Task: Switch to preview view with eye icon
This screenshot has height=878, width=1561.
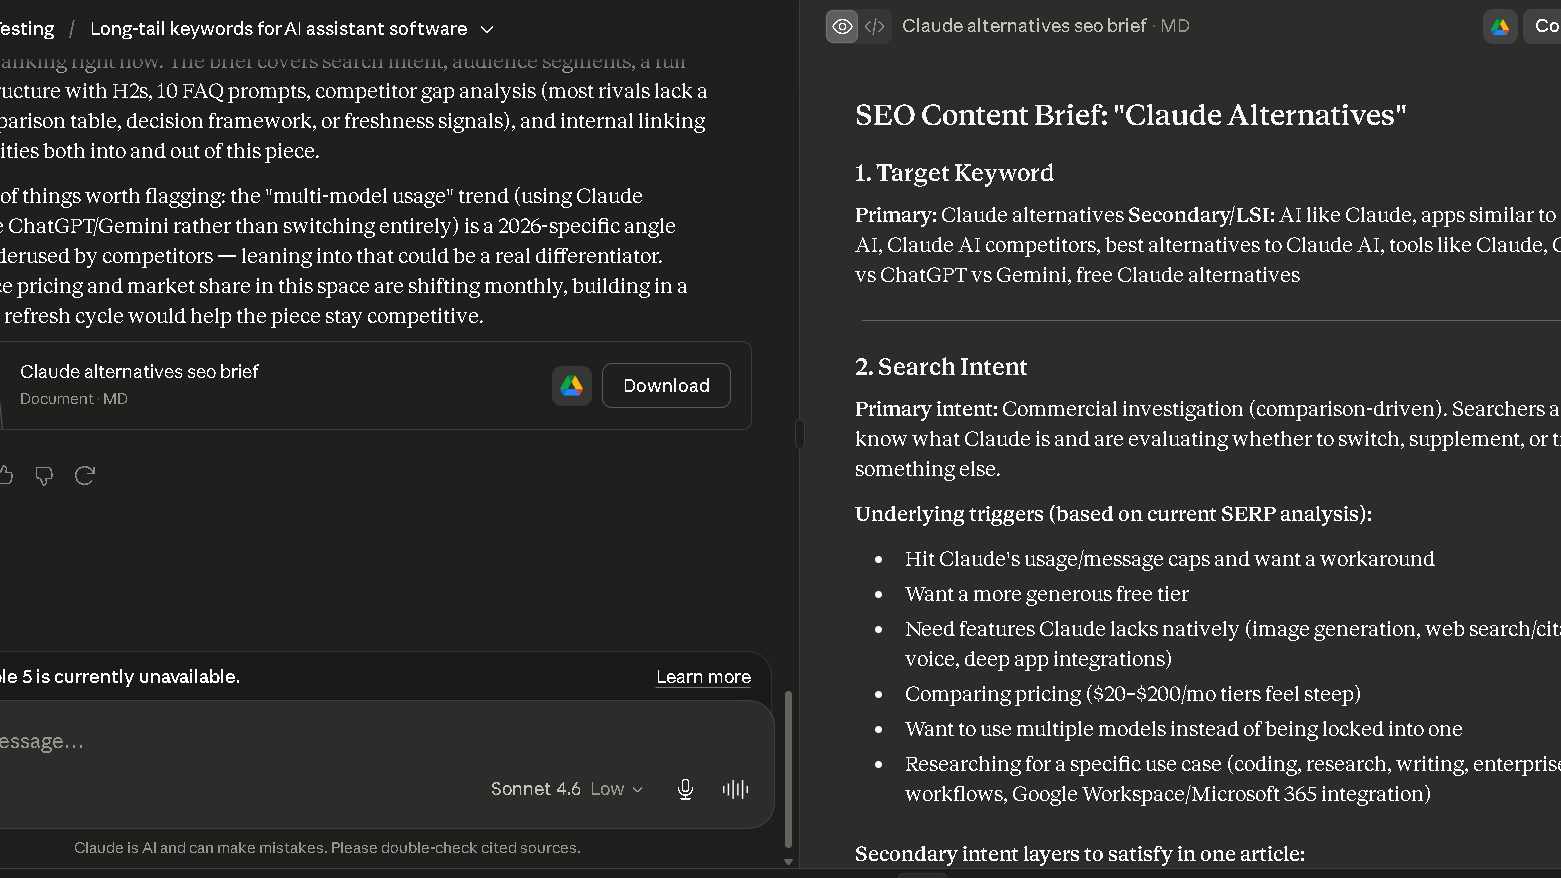Action: (842, 26)
